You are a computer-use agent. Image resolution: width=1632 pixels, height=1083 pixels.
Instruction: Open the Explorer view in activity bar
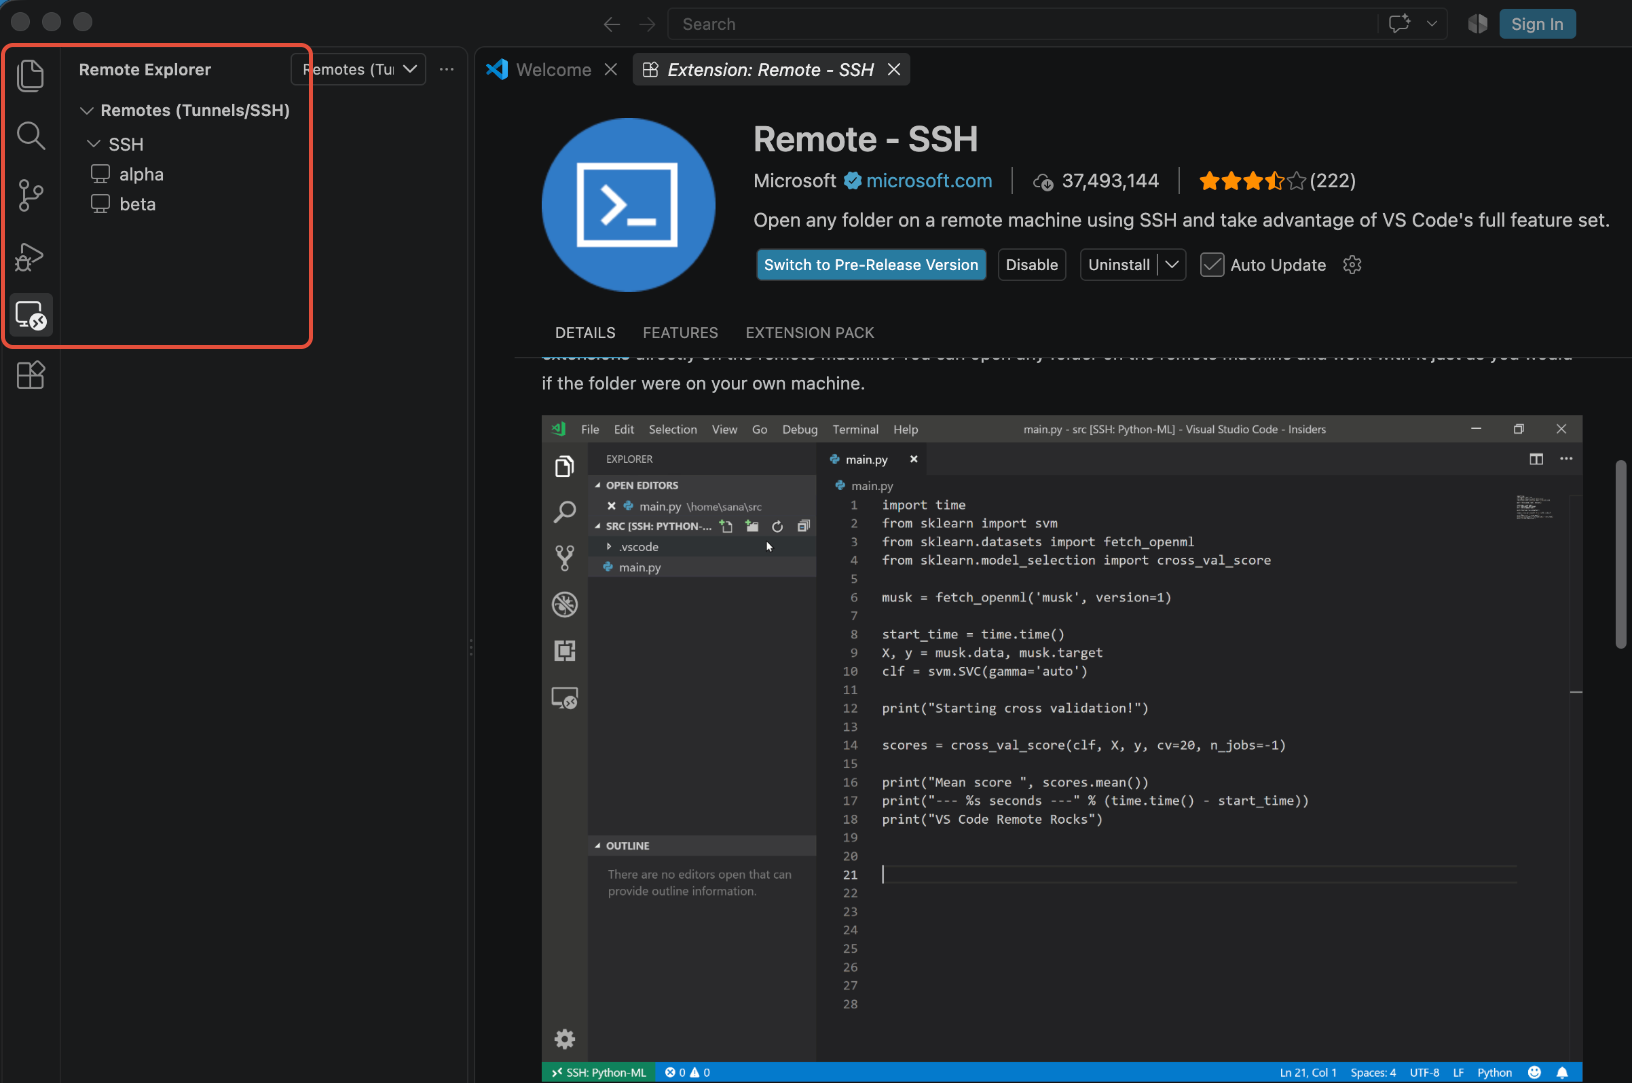click(31, 75)
